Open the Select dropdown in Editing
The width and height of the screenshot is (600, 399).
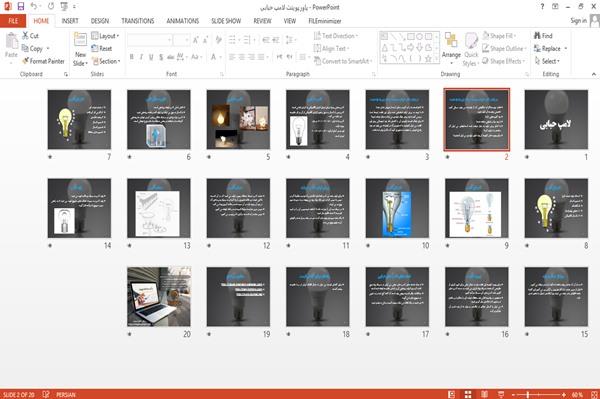547,61
